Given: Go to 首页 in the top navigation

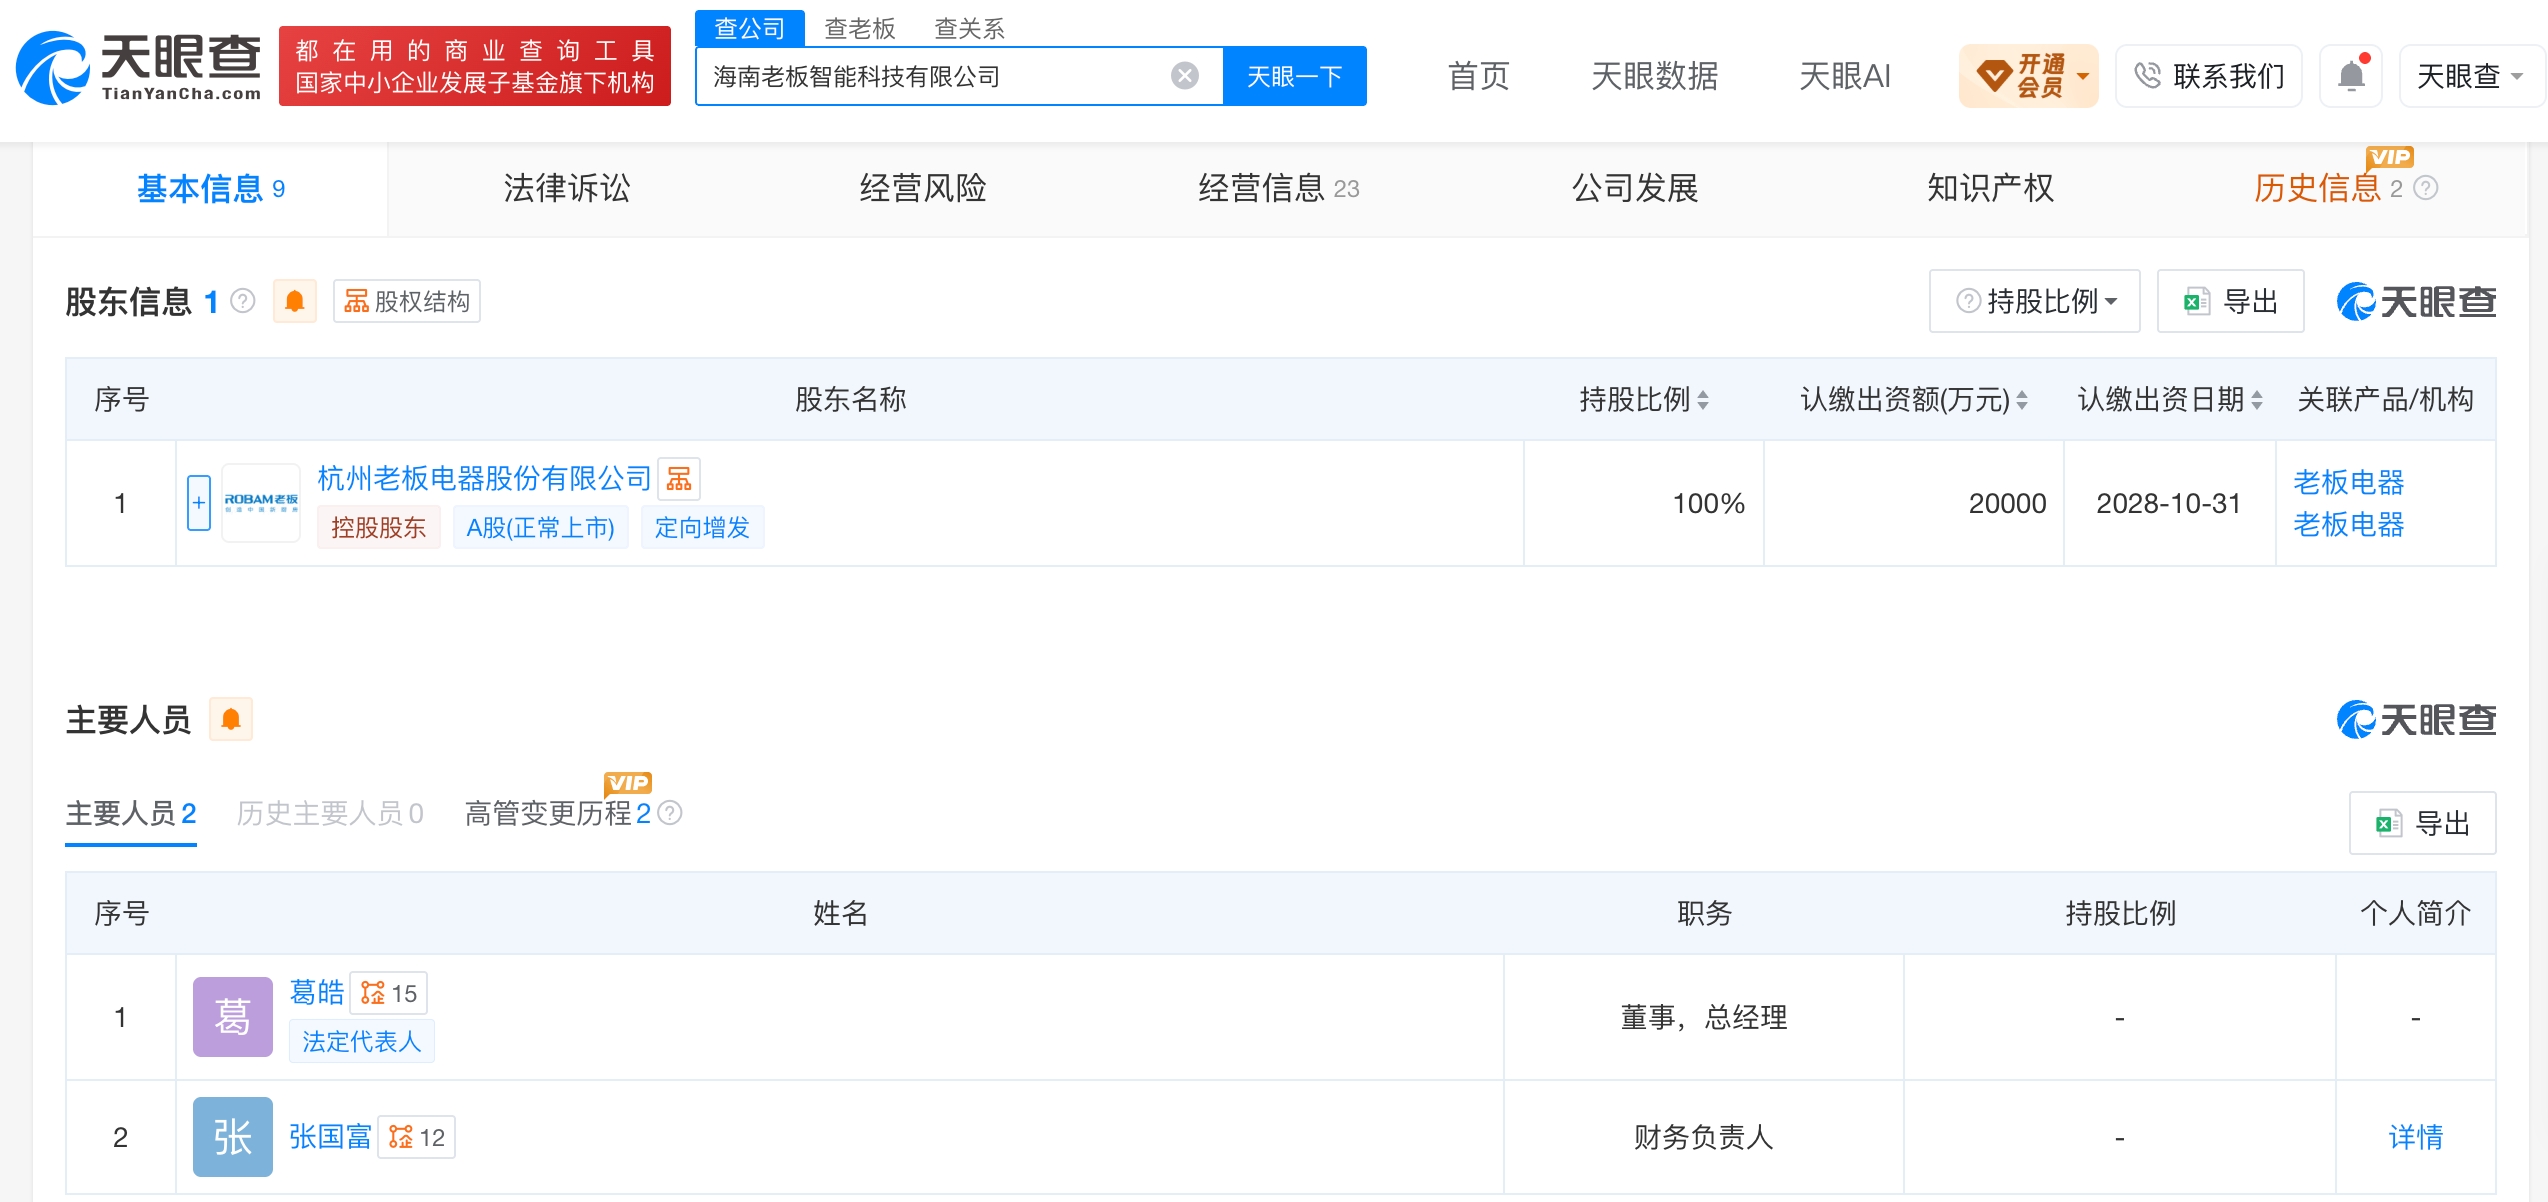Looking at the screenshot, I should pos(1479,76).
